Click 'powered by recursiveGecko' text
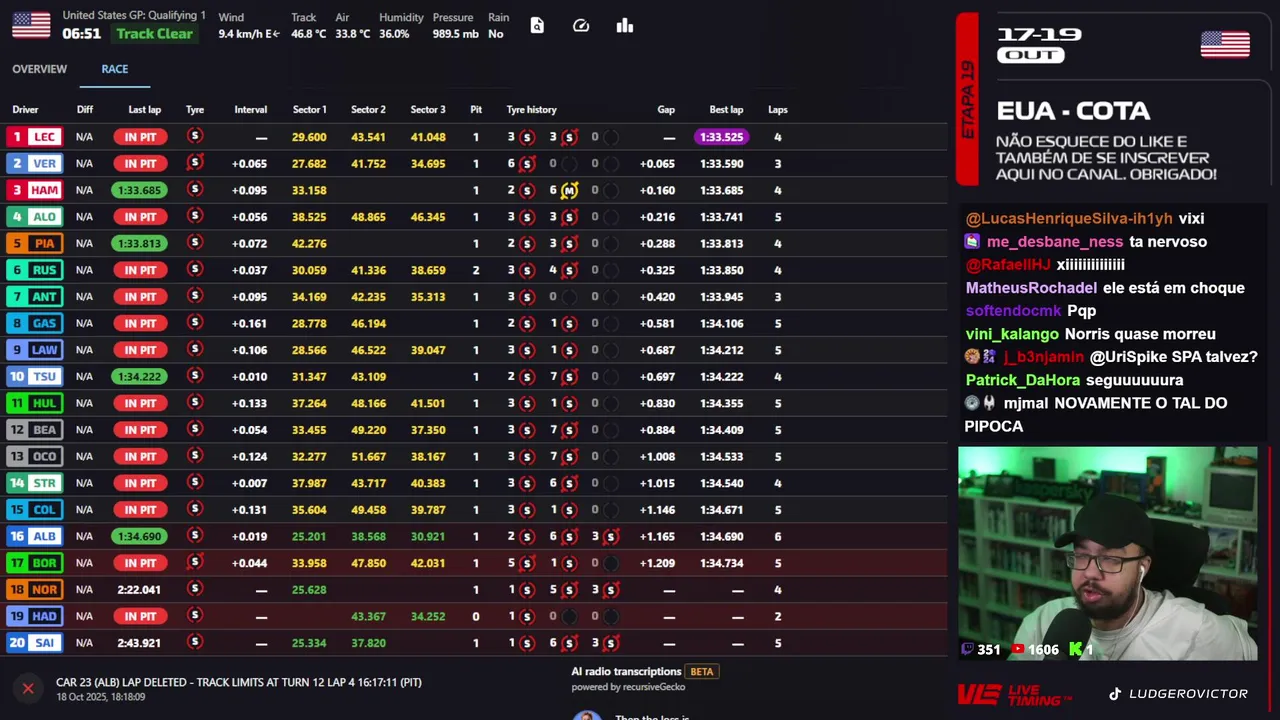1280x720 pixels. [628, 687]
